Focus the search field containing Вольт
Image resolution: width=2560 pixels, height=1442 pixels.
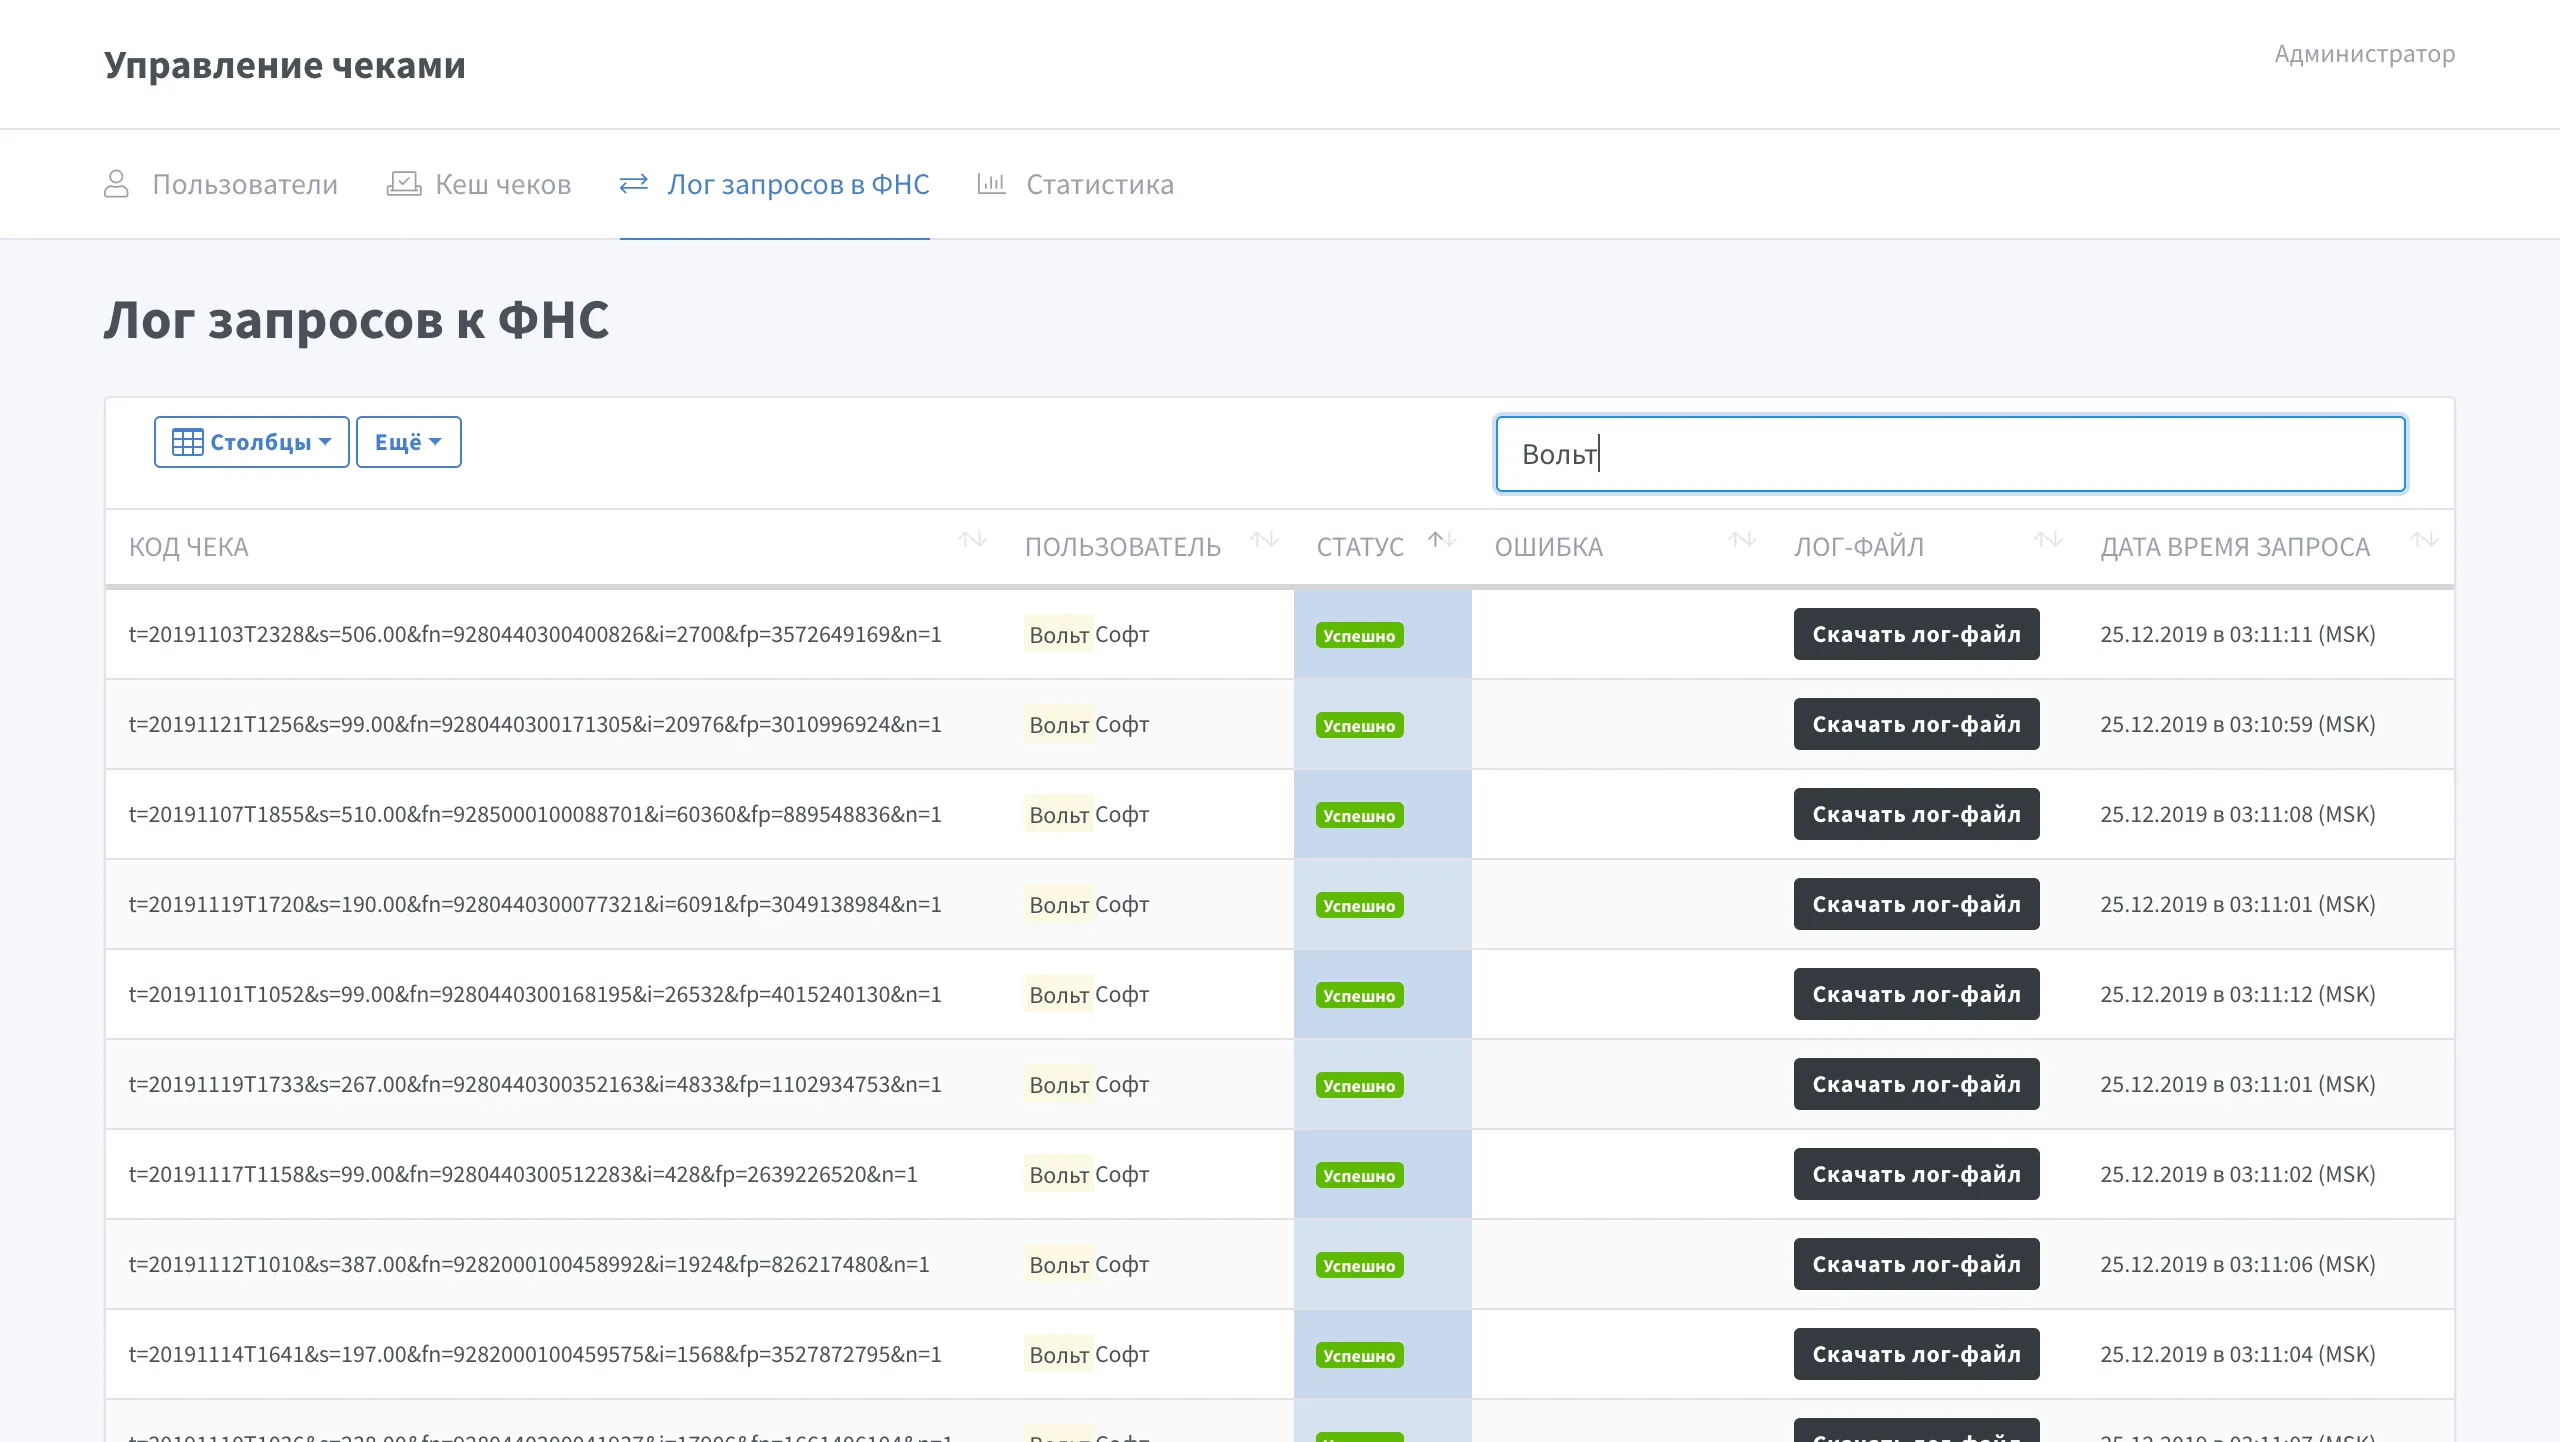[x=1950, y=454]
